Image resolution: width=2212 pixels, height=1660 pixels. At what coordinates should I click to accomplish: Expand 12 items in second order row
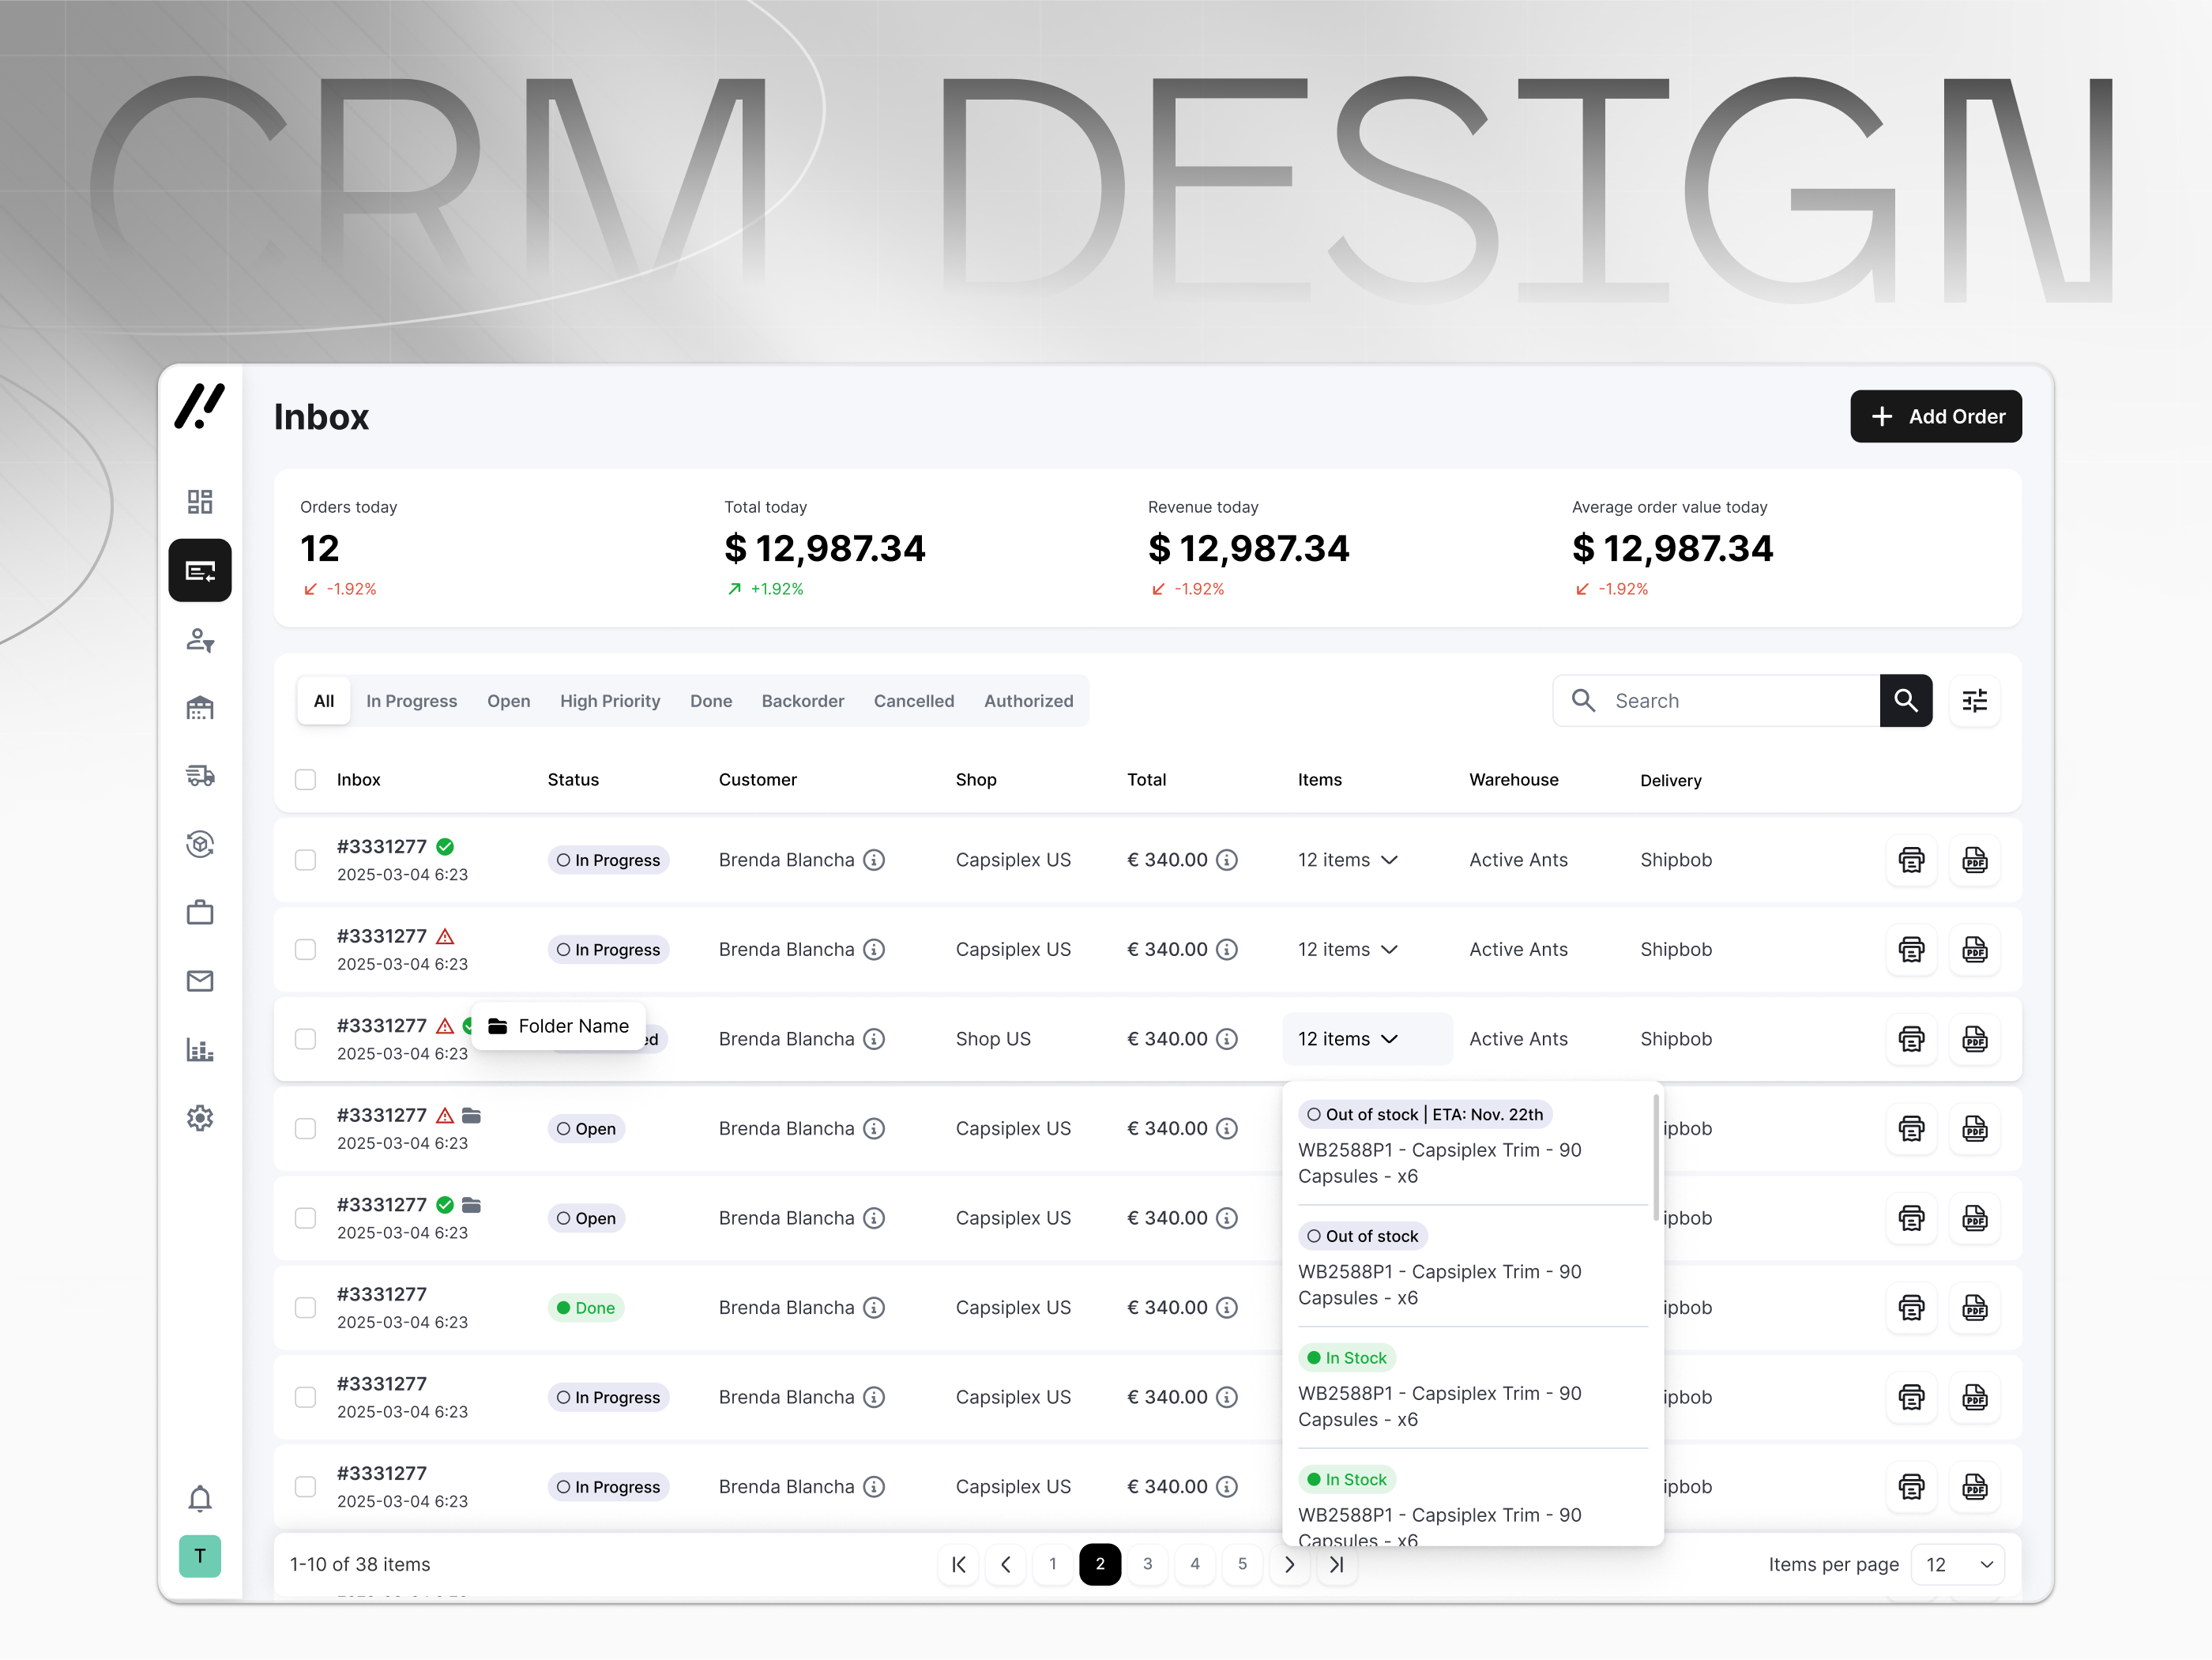(1349, 950)
